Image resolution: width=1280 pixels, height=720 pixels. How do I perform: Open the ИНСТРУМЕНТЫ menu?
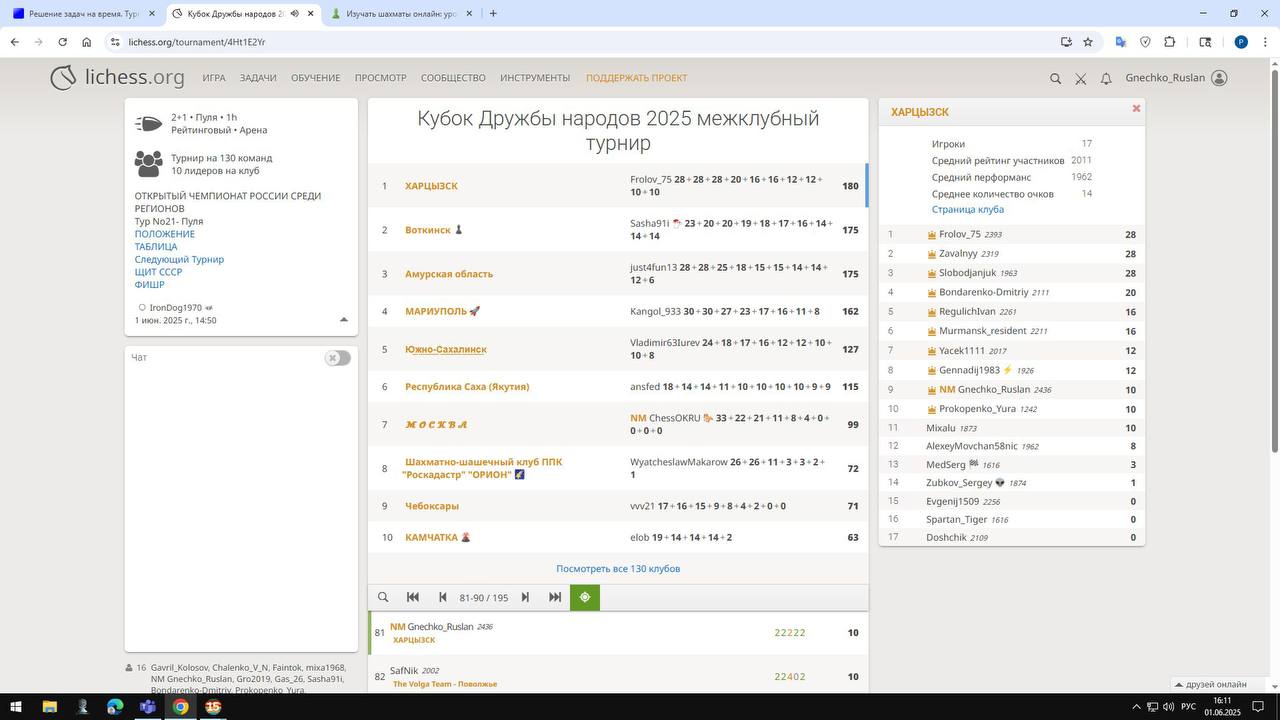(535, 78)
